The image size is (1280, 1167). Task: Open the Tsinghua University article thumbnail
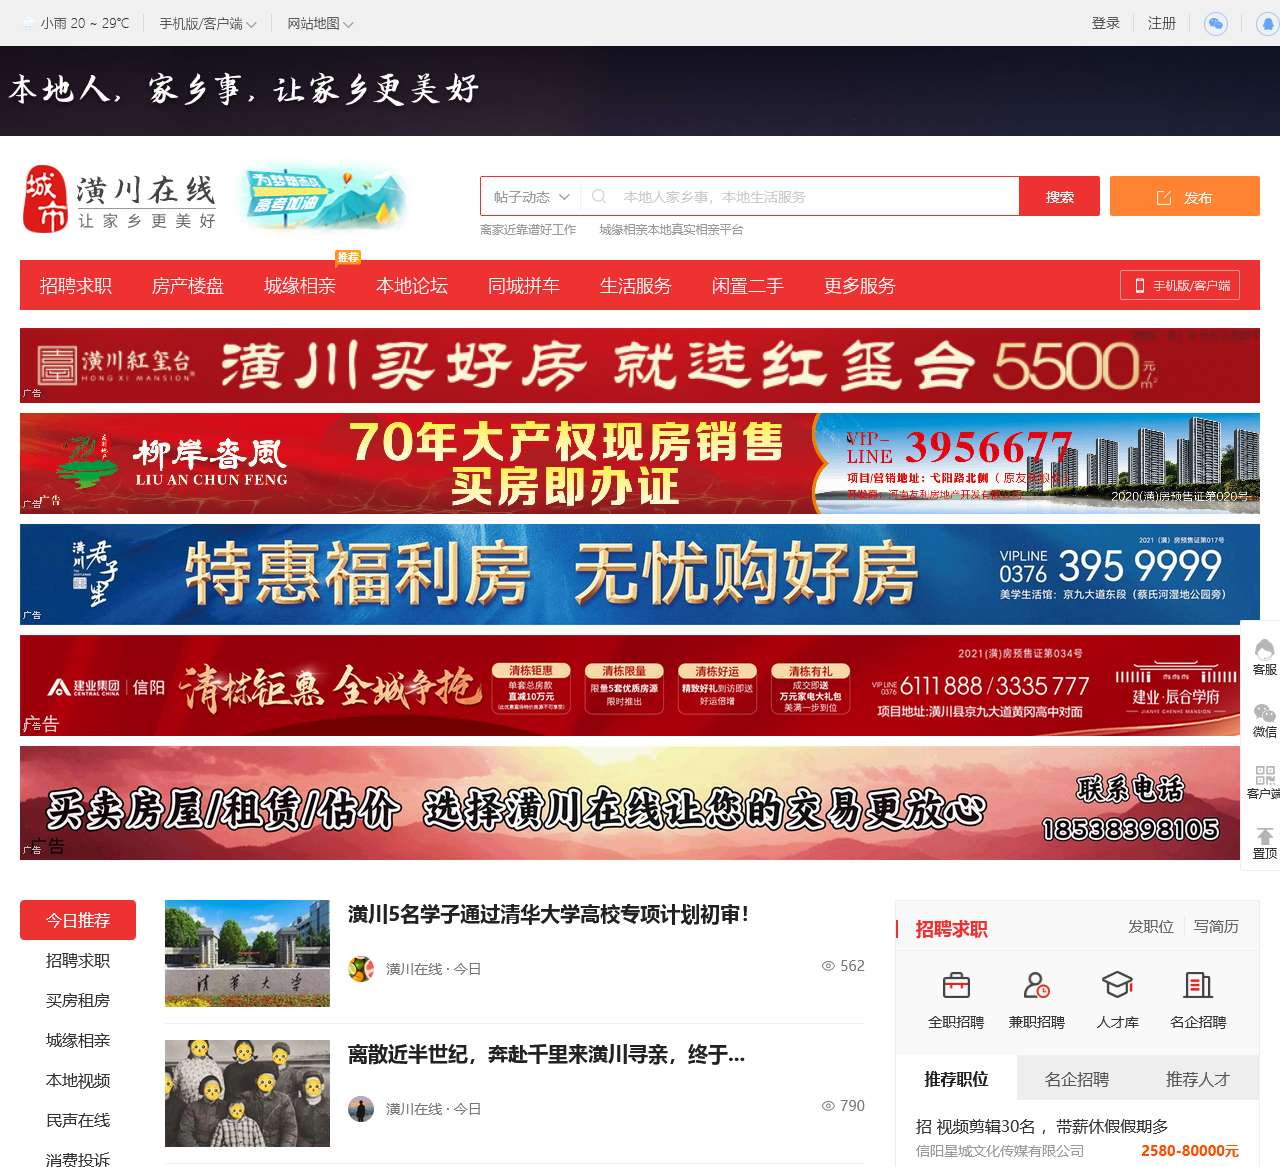tap(247, 953)
